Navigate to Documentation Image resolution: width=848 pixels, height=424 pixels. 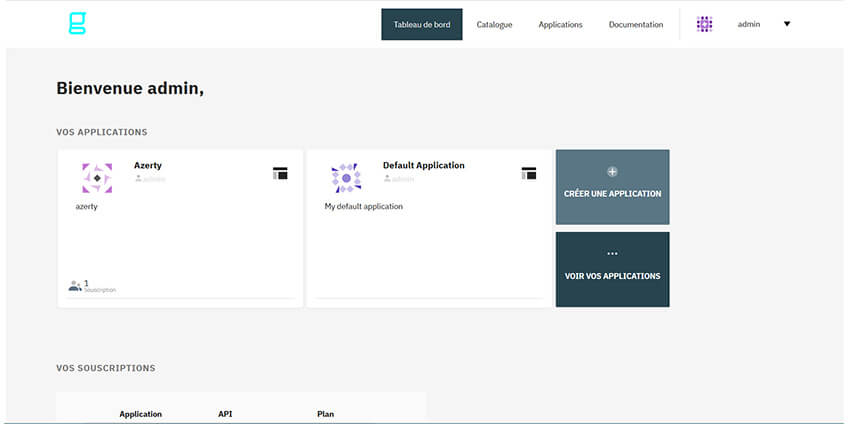pyautogui.click(x=635, y=24)
